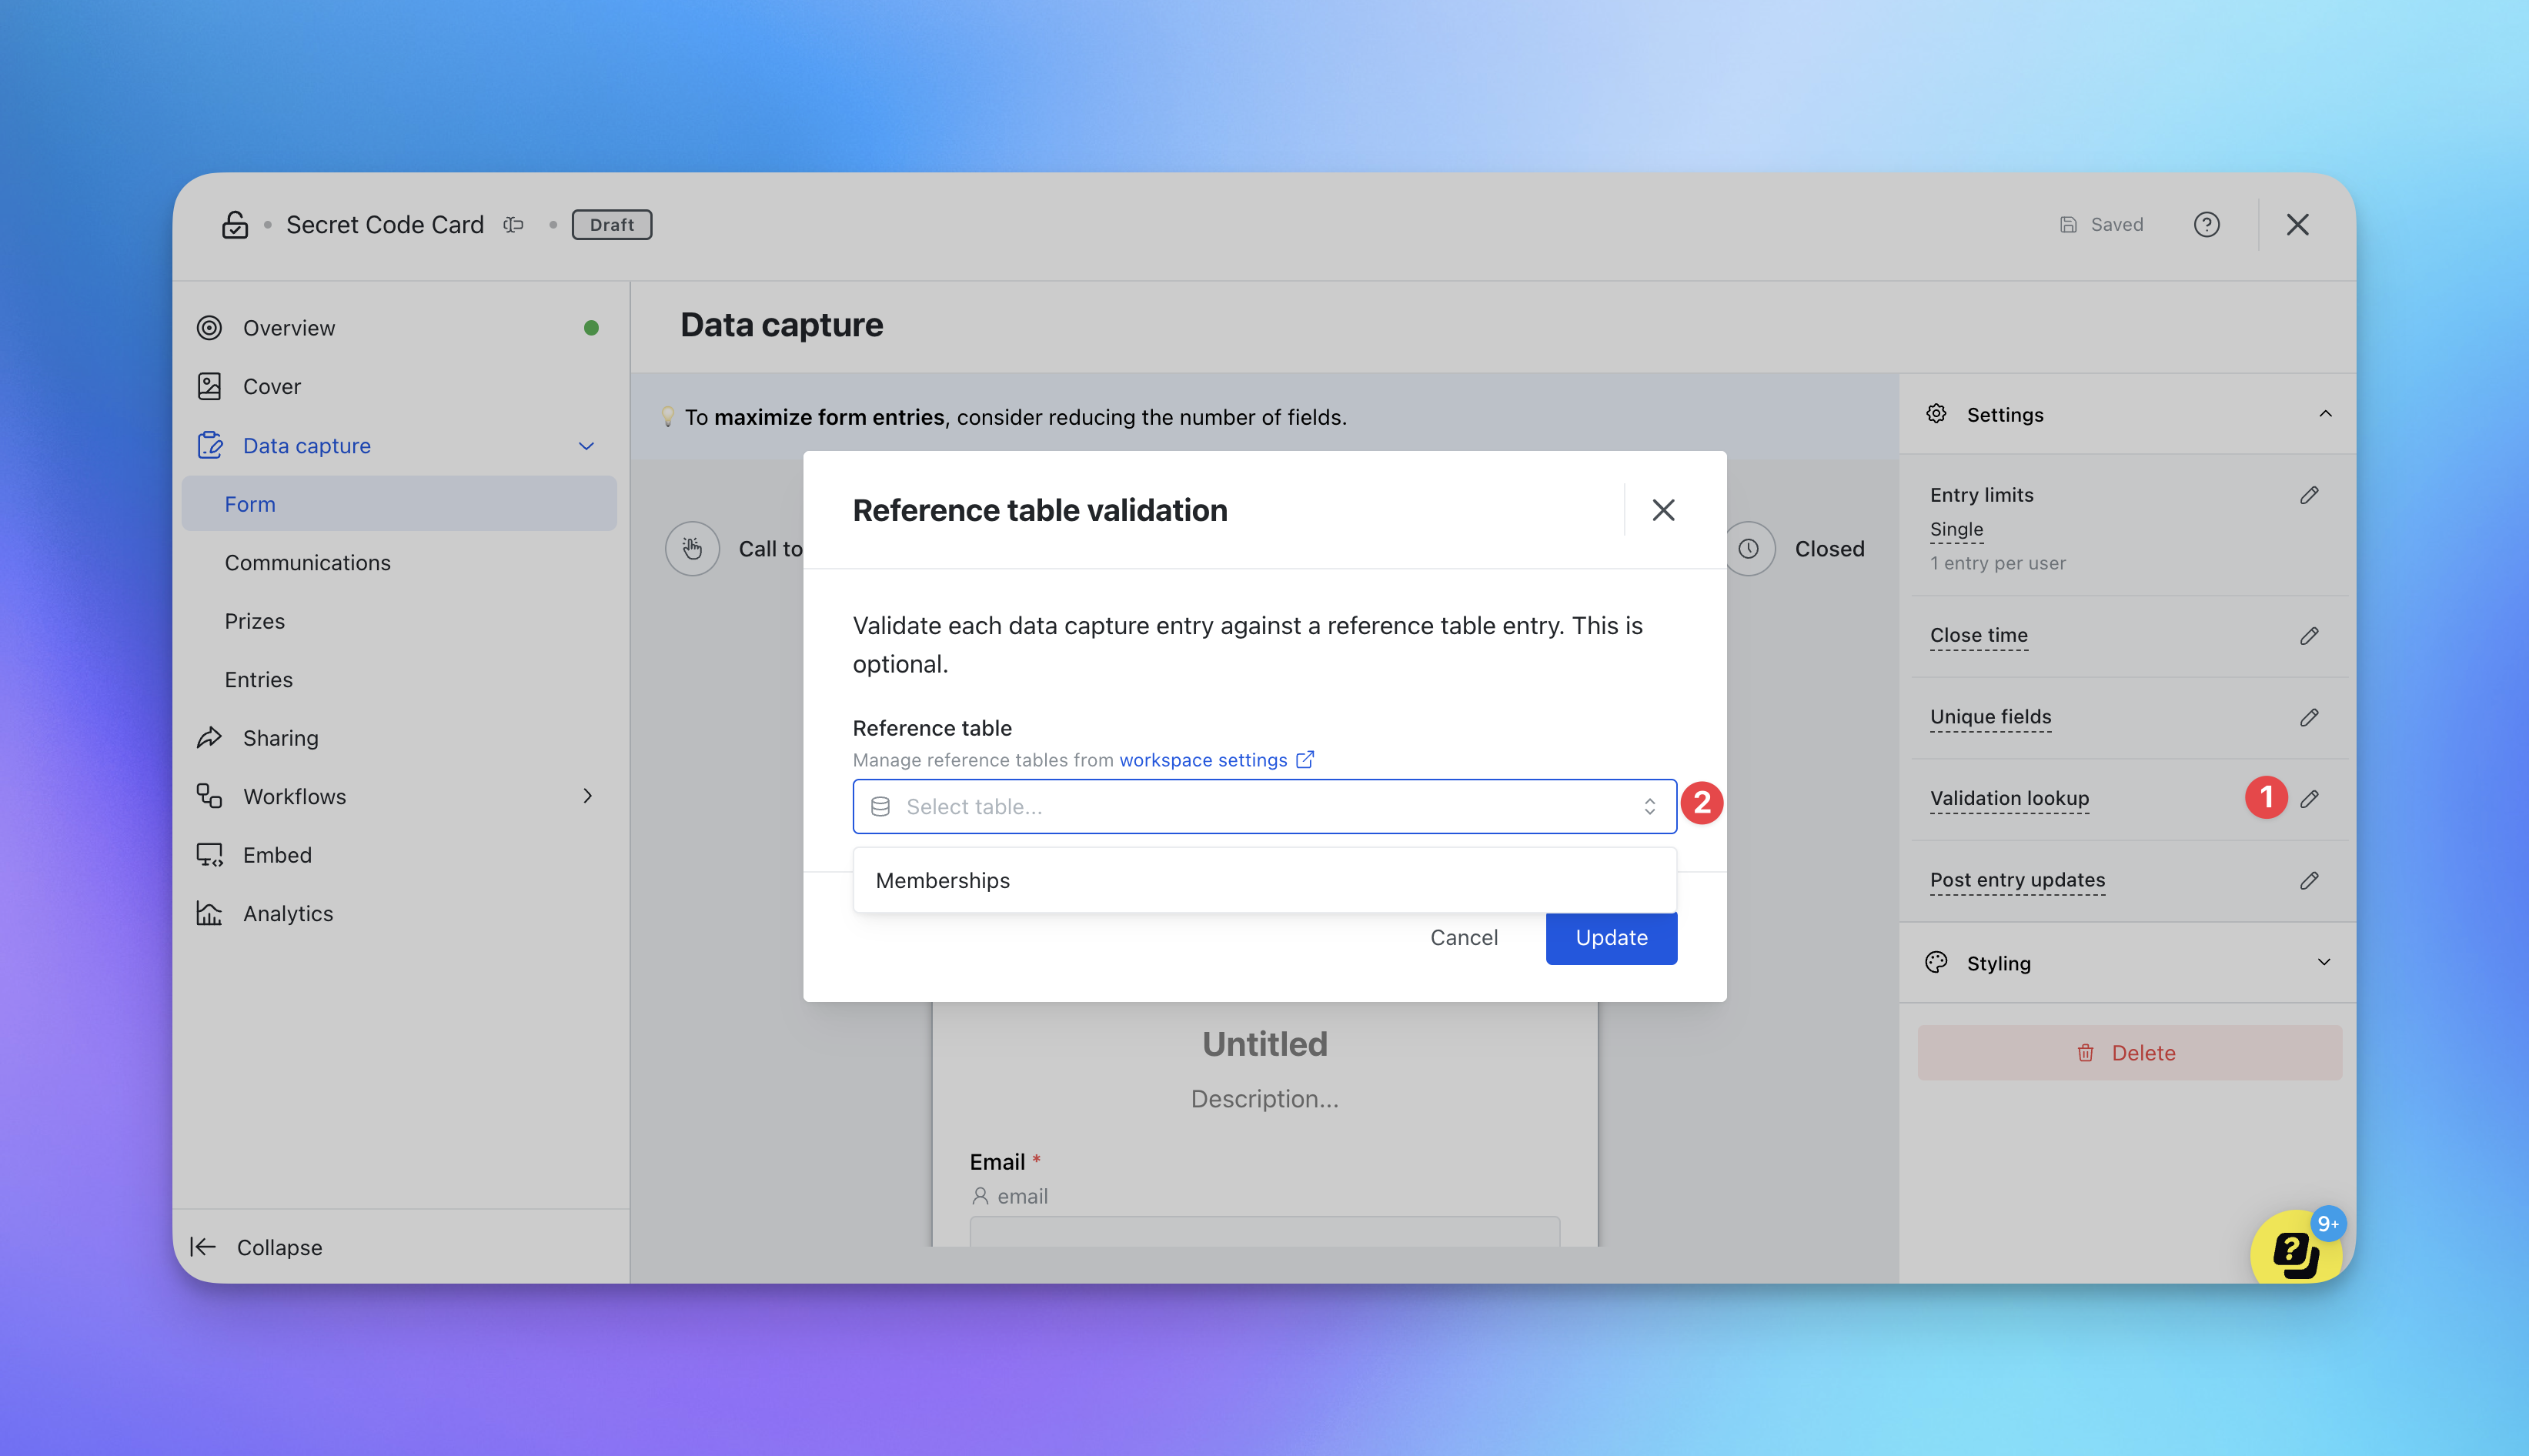
Task: Open Communications in the sidebar
Action: tap(307, 563)
